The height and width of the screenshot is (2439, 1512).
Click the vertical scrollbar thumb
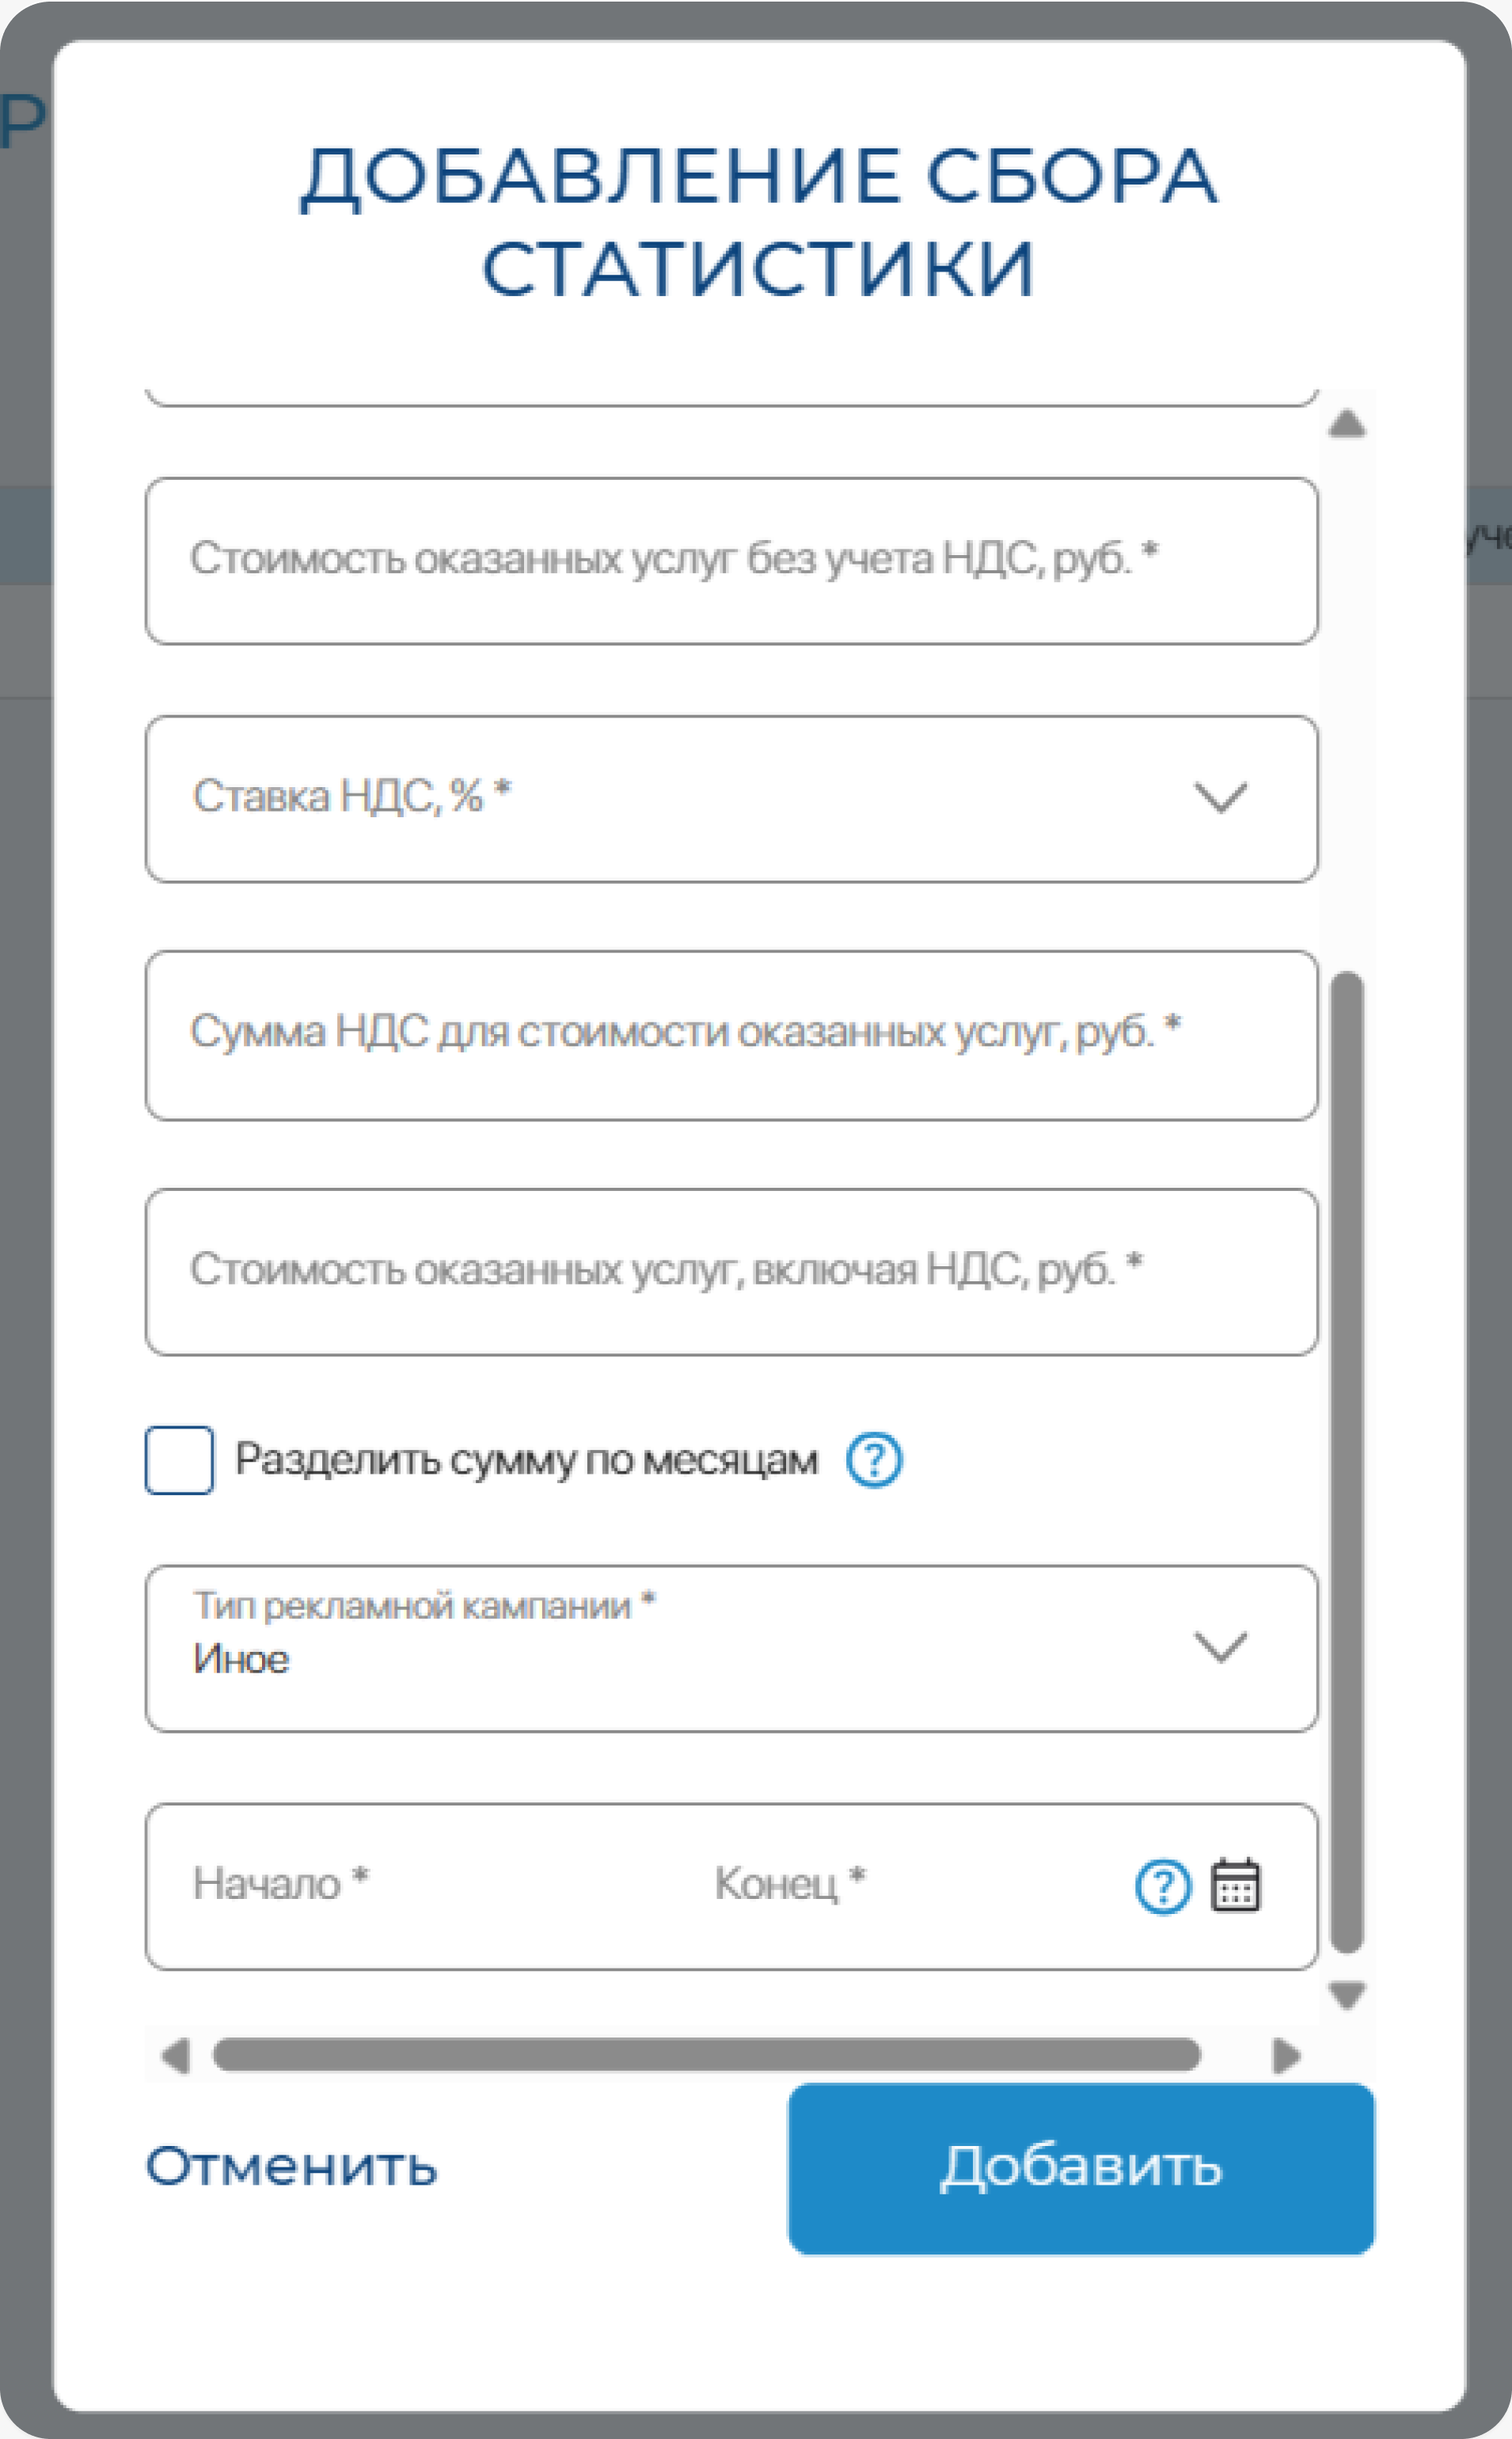coord(1347,1460)
